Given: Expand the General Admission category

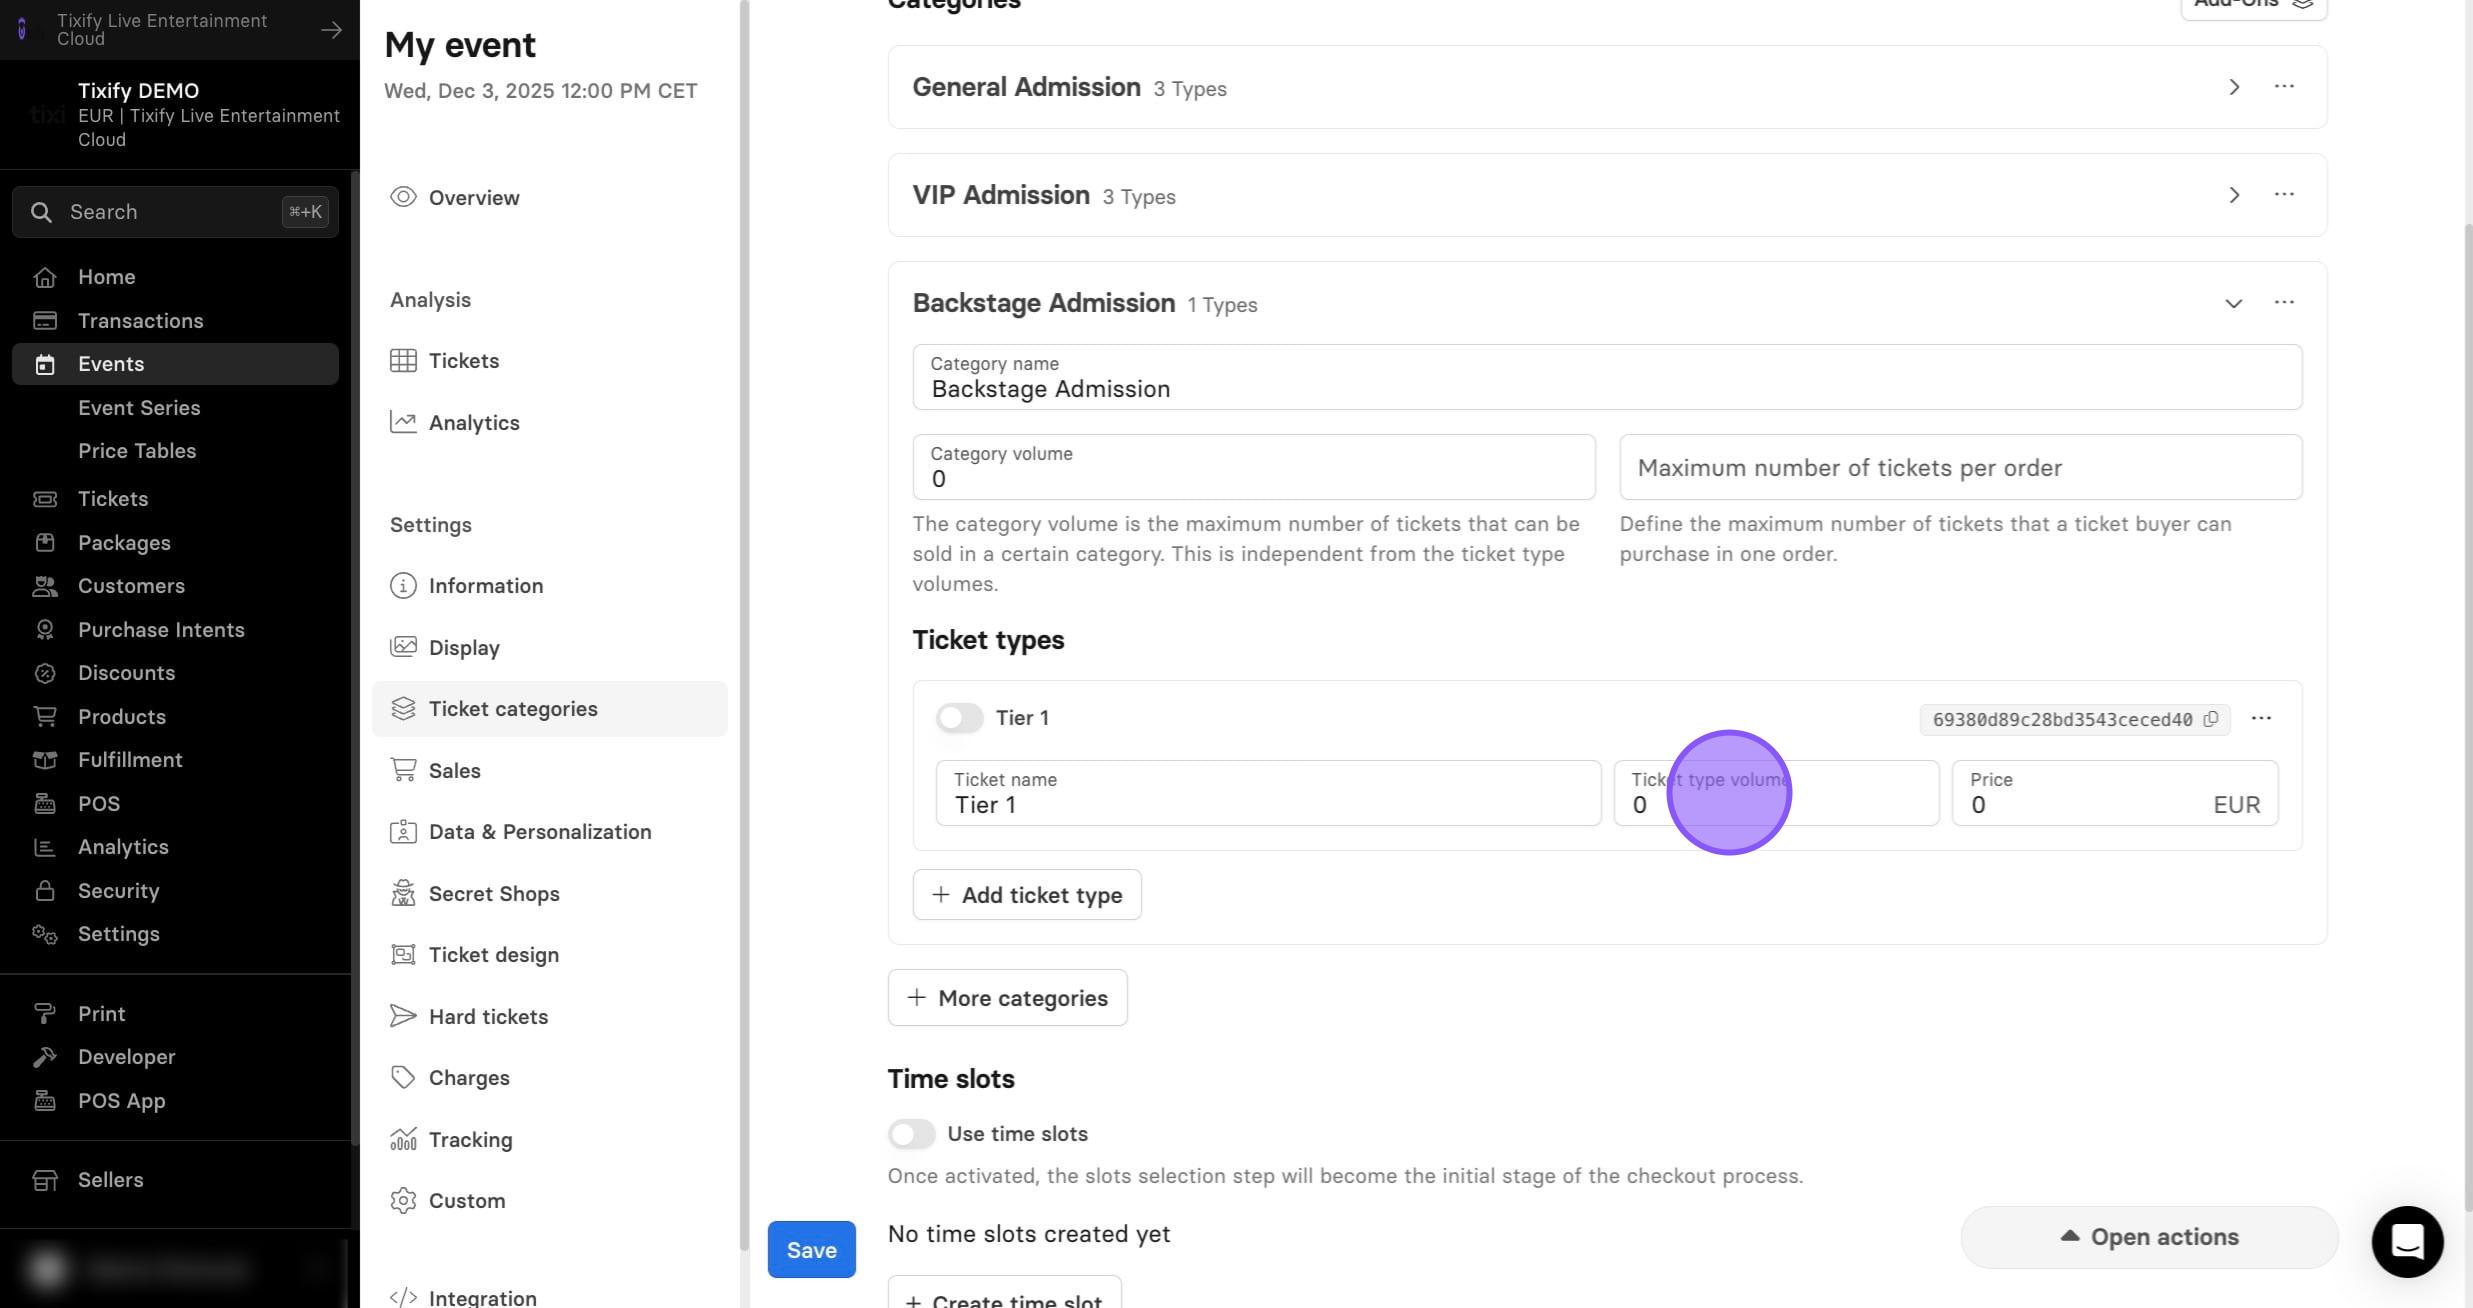Looking at the screenshot, I should pos(2234,87).
